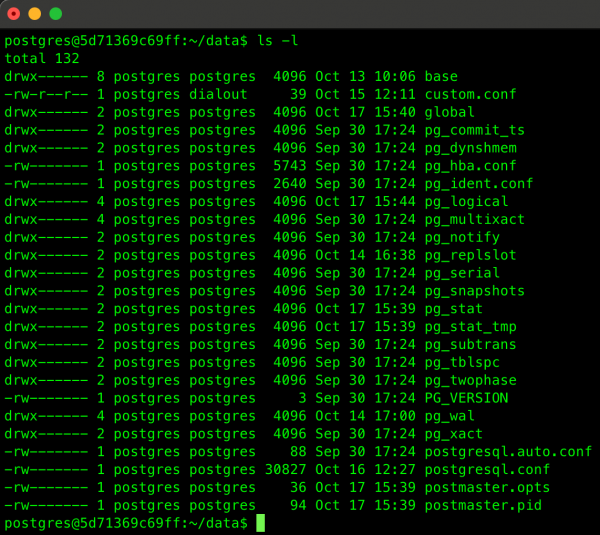600x535 pixels.
Task: Click the postgresql.auto.conf filename
Action: 508,451
